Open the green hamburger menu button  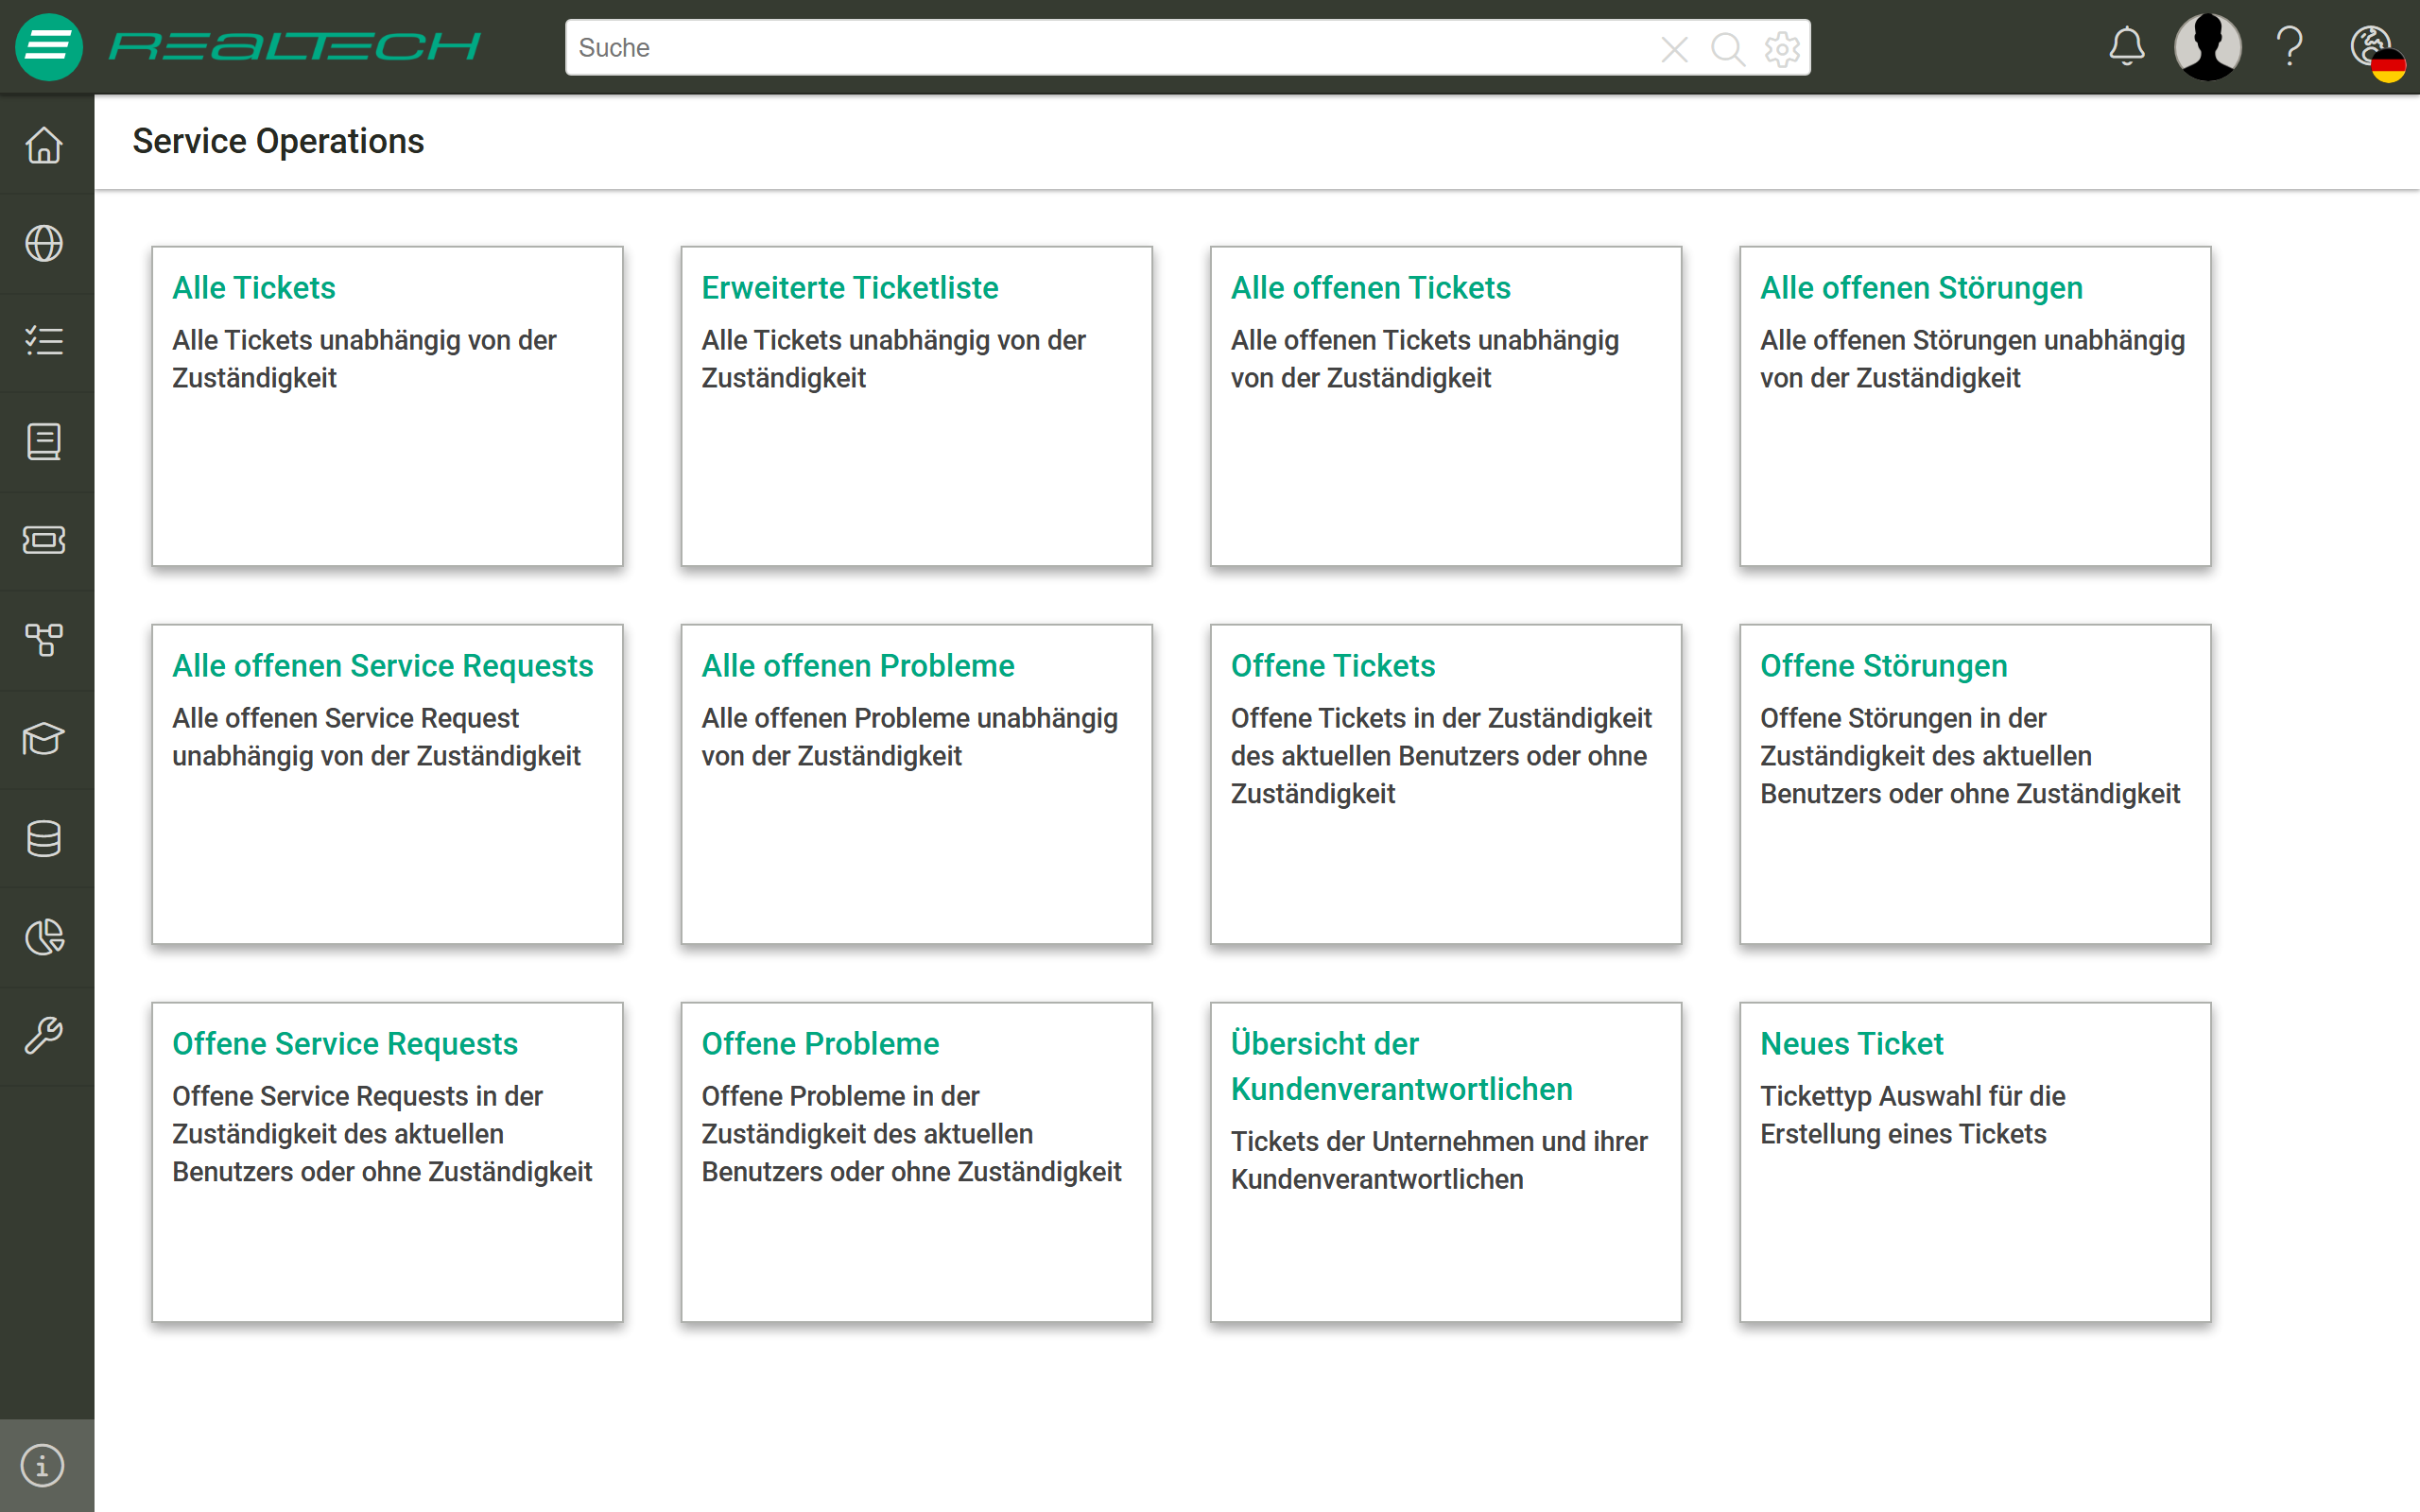pyautogui.click(x=48, y=47)
